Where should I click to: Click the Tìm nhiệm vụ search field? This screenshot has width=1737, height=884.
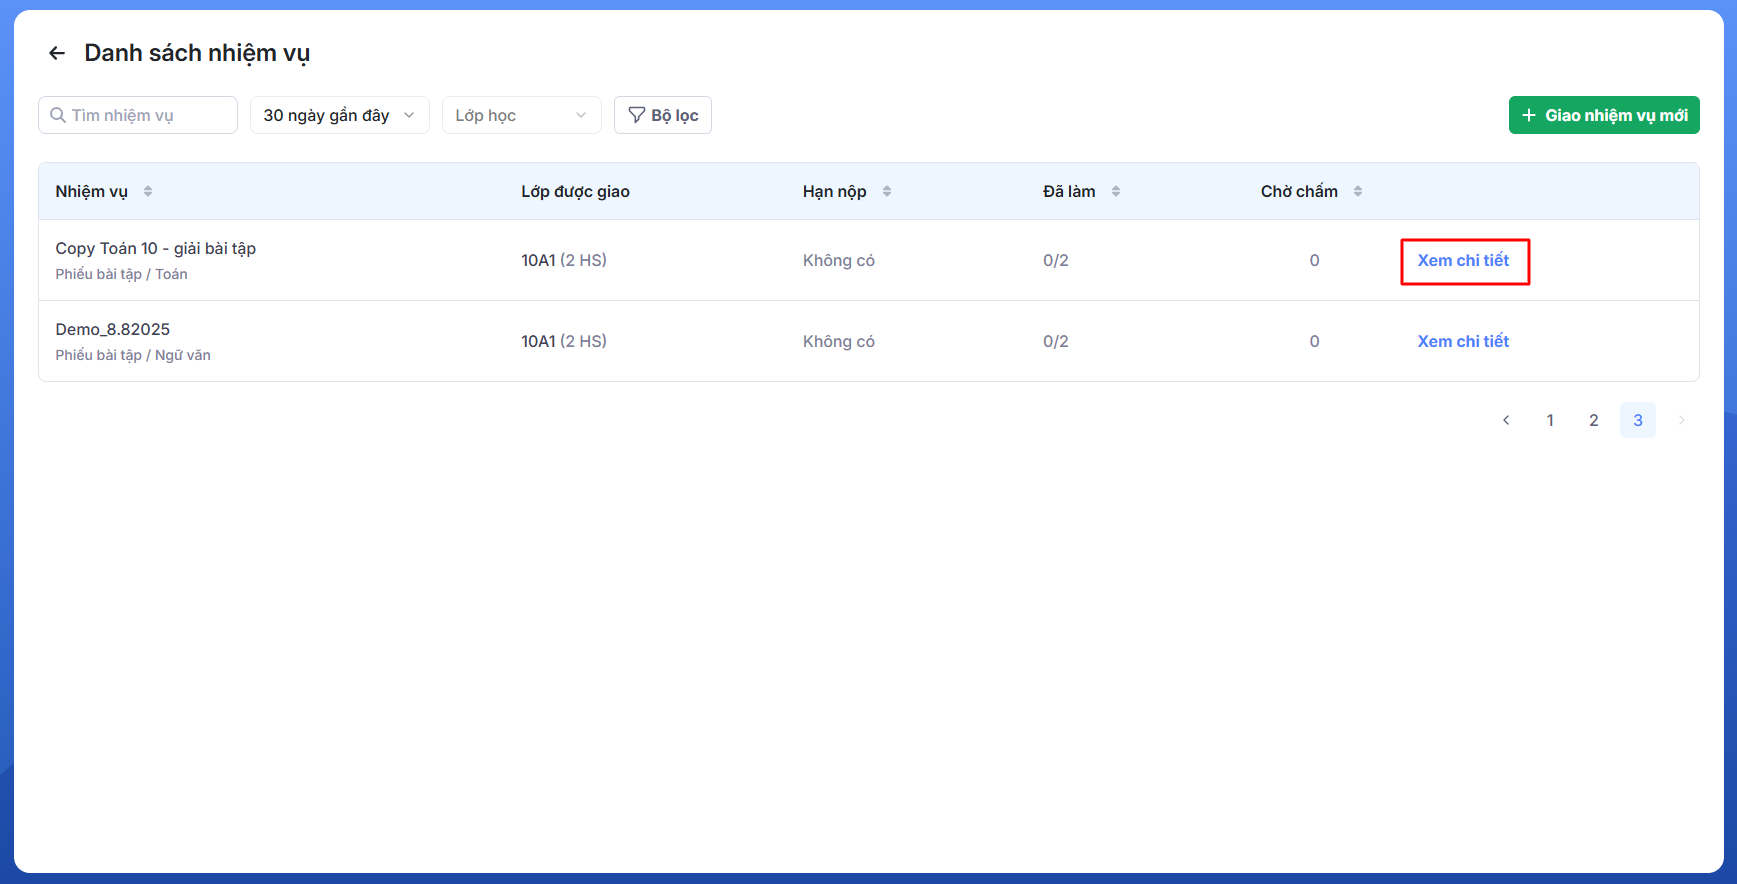tap(138, 115)
